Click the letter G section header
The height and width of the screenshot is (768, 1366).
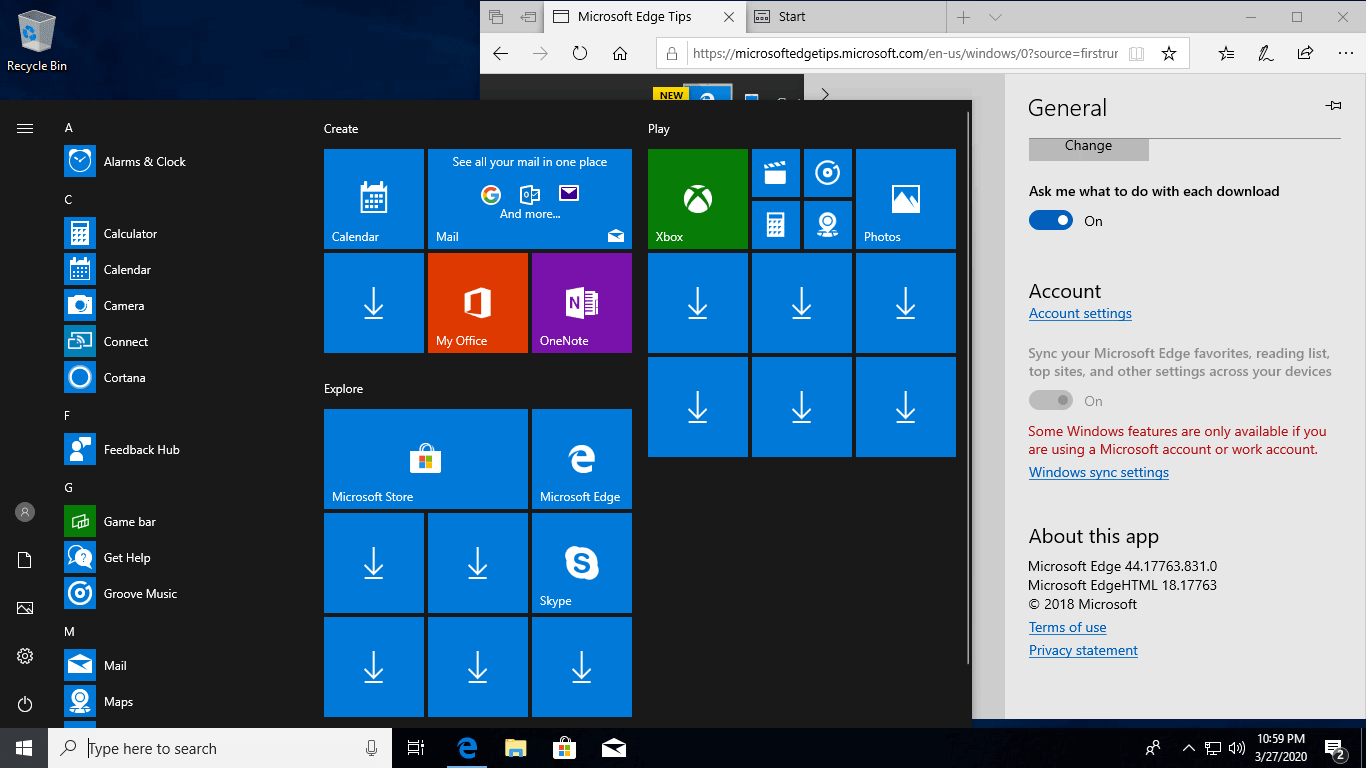(69, 488)
